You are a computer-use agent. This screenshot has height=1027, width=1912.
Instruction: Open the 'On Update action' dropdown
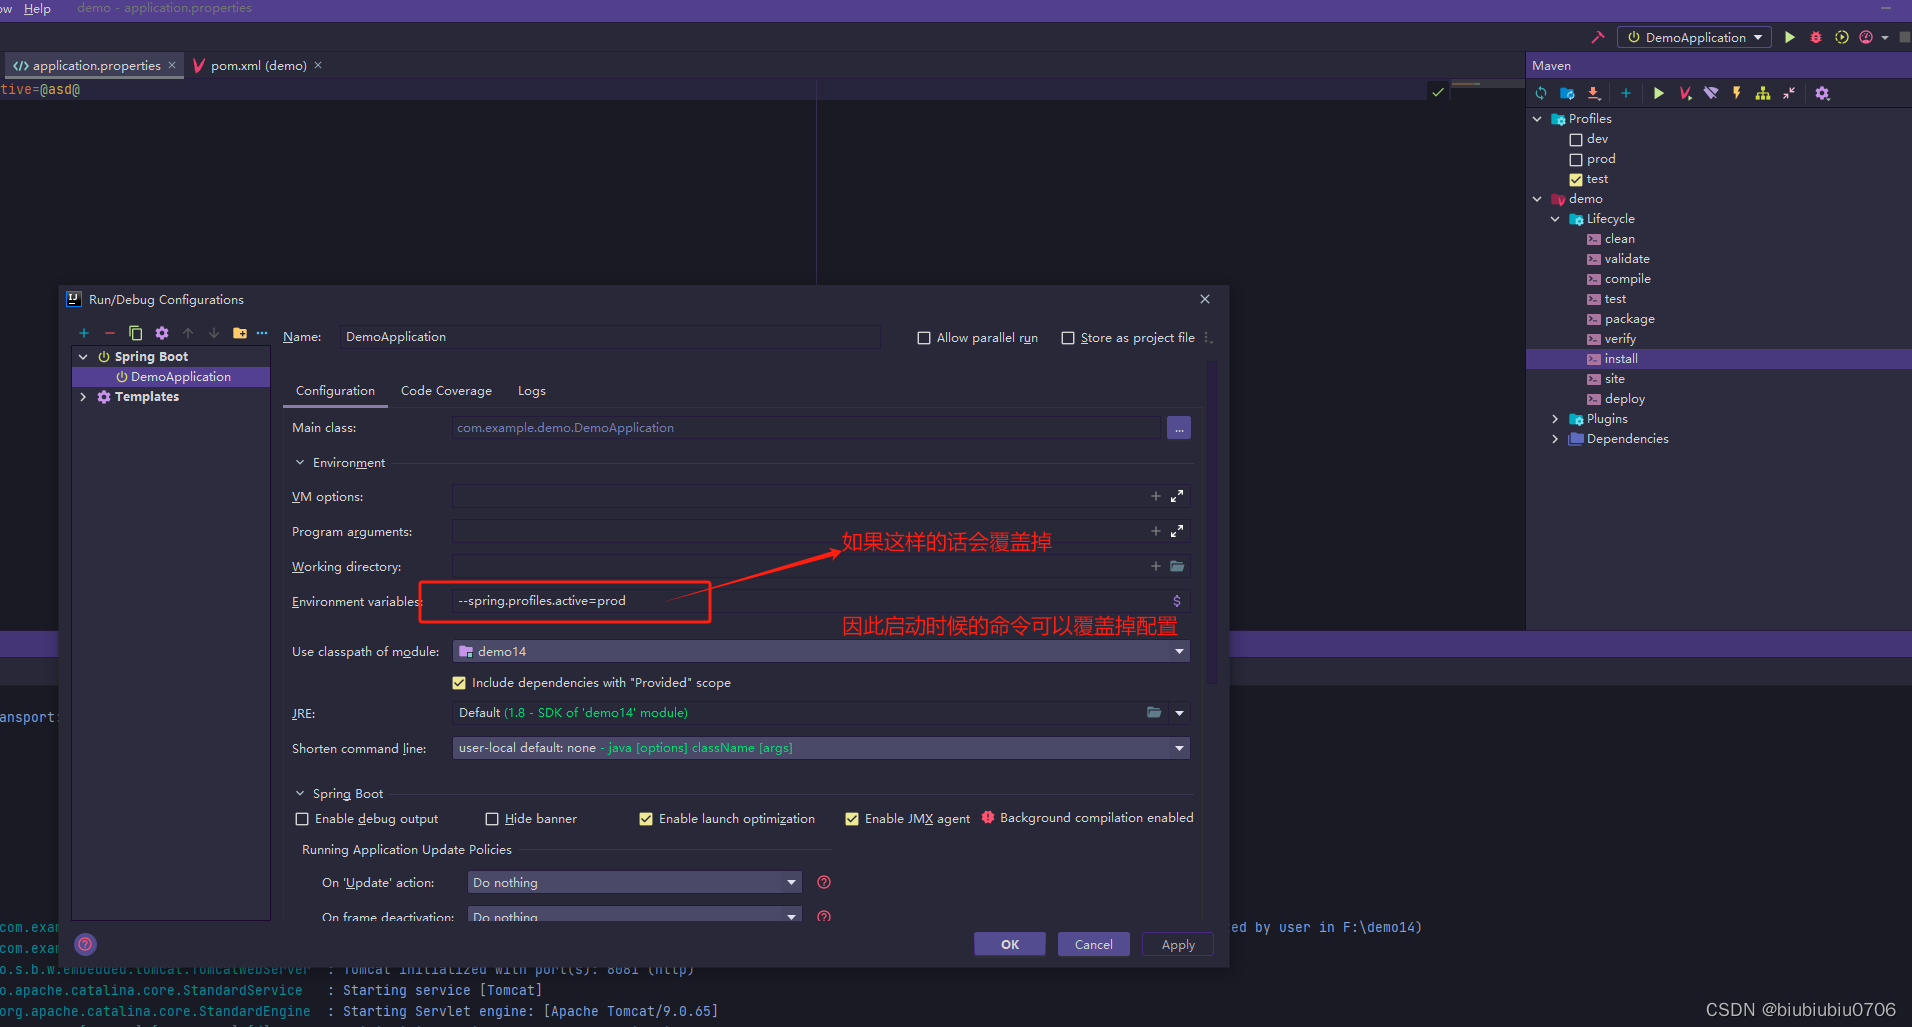(789, 882)
